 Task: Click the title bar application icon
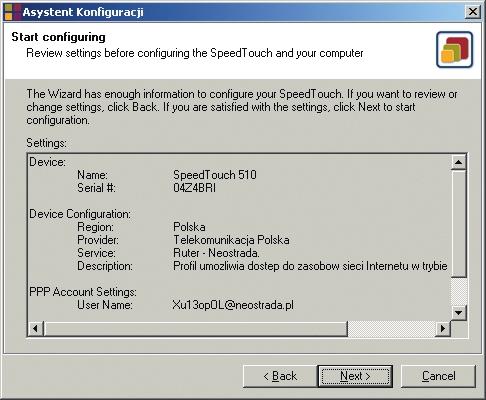pos(12,12)
